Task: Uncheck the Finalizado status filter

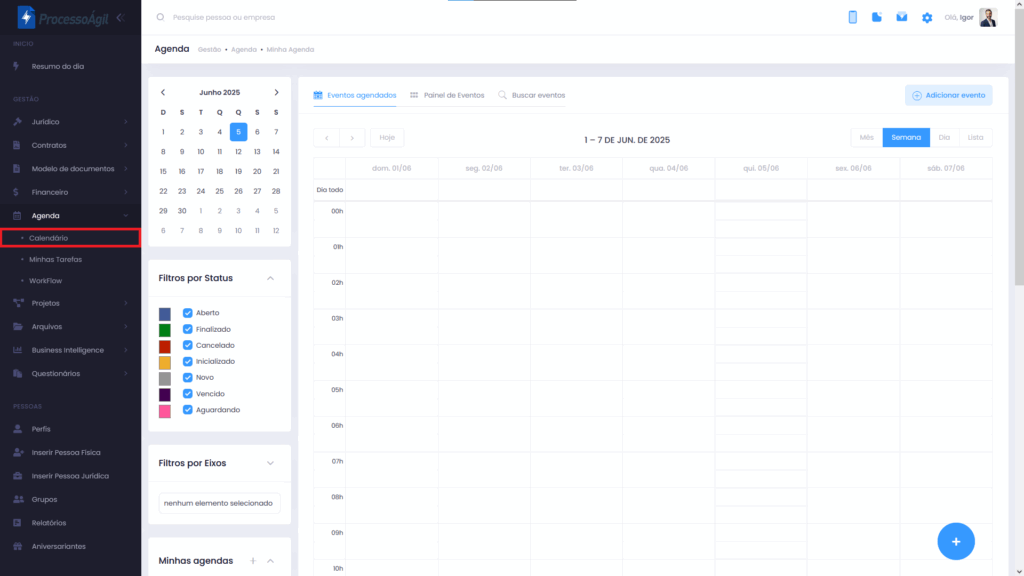Action: coord(187,329)
